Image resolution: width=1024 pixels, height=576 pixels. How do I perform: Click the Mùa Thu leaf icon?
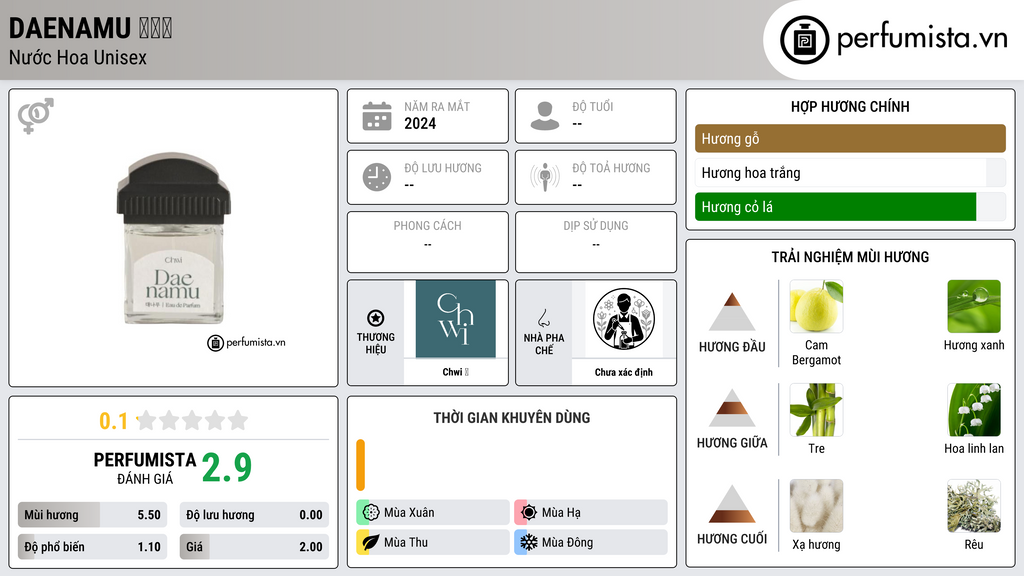370,543
